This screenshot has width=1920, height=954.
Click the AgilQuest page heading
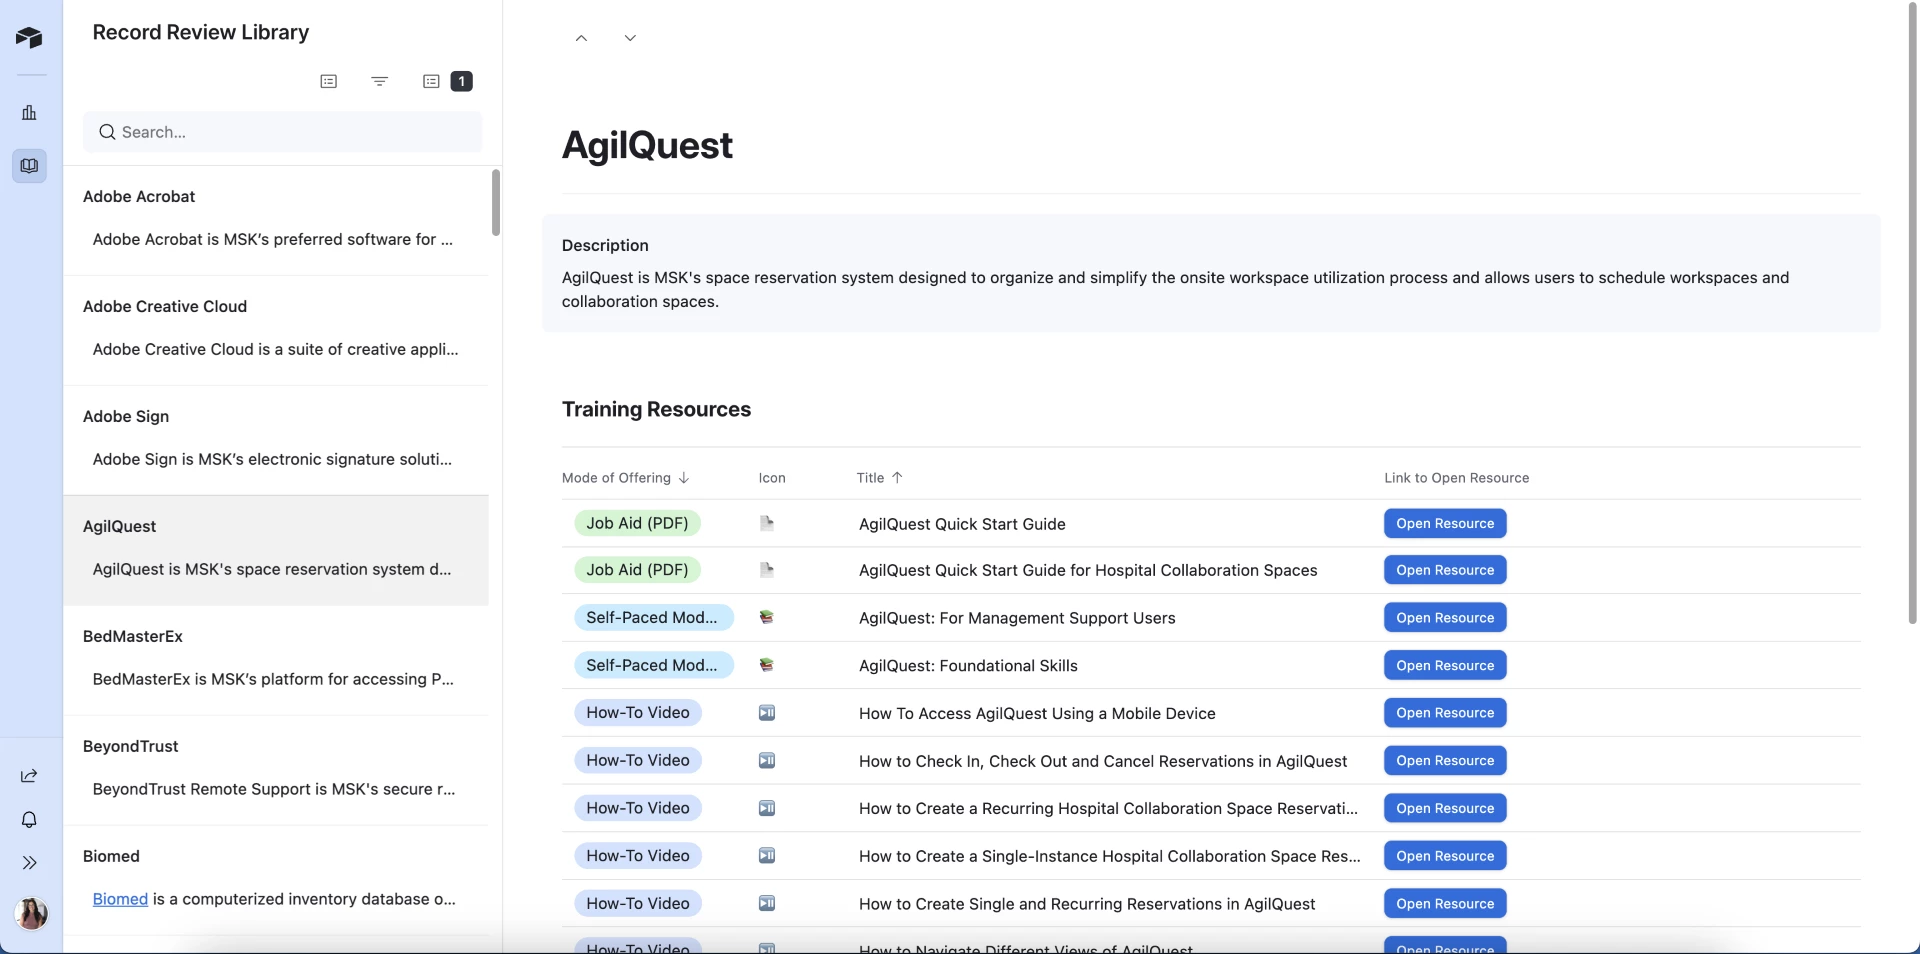647,146
